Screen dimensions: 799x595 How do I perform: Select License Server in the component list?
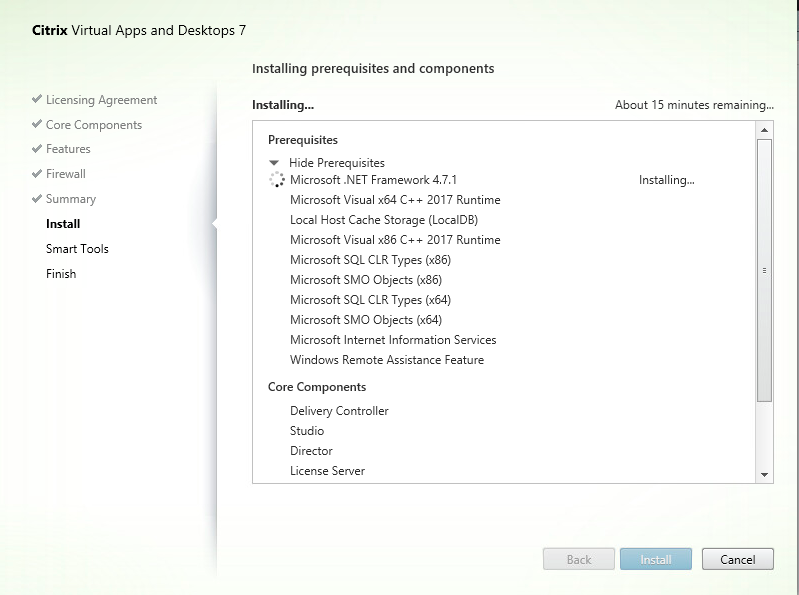[x=327, y=471]
